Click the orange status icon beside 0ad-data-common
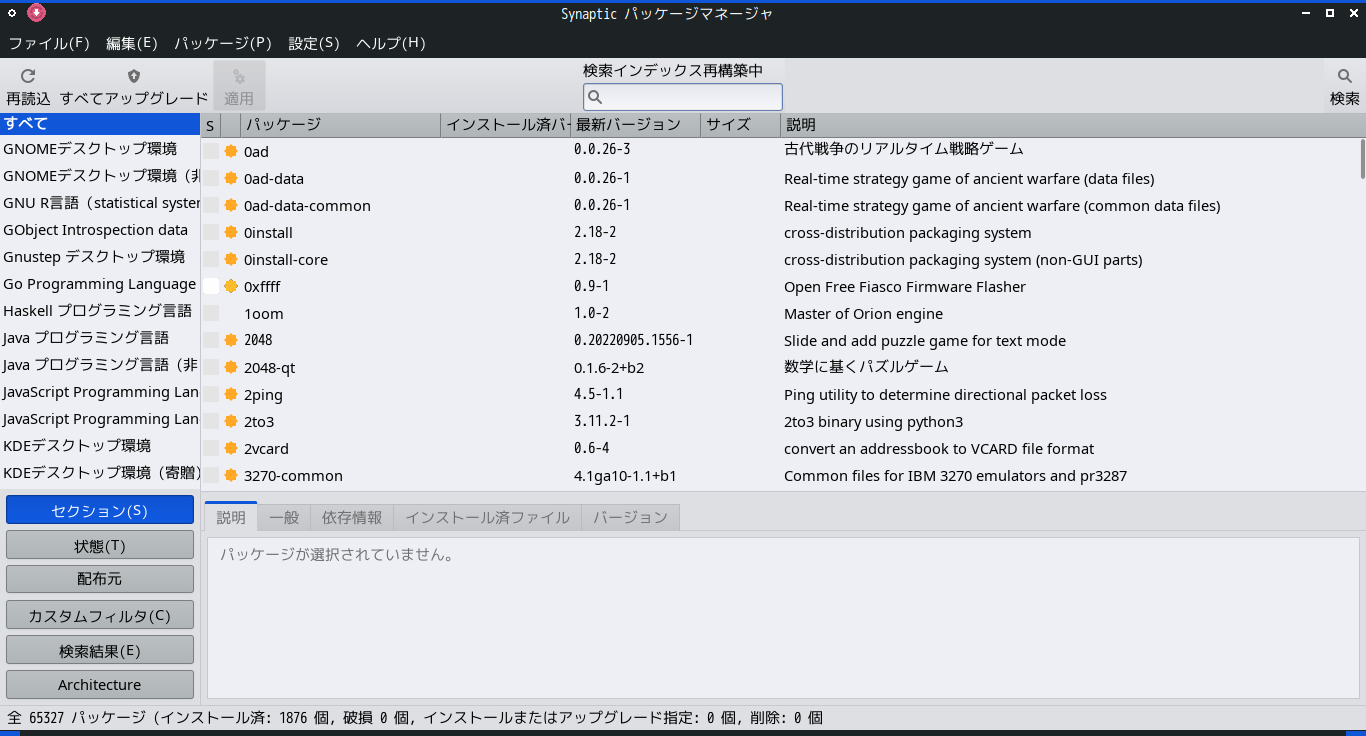The image size is (1366, 736). point(231,205)
